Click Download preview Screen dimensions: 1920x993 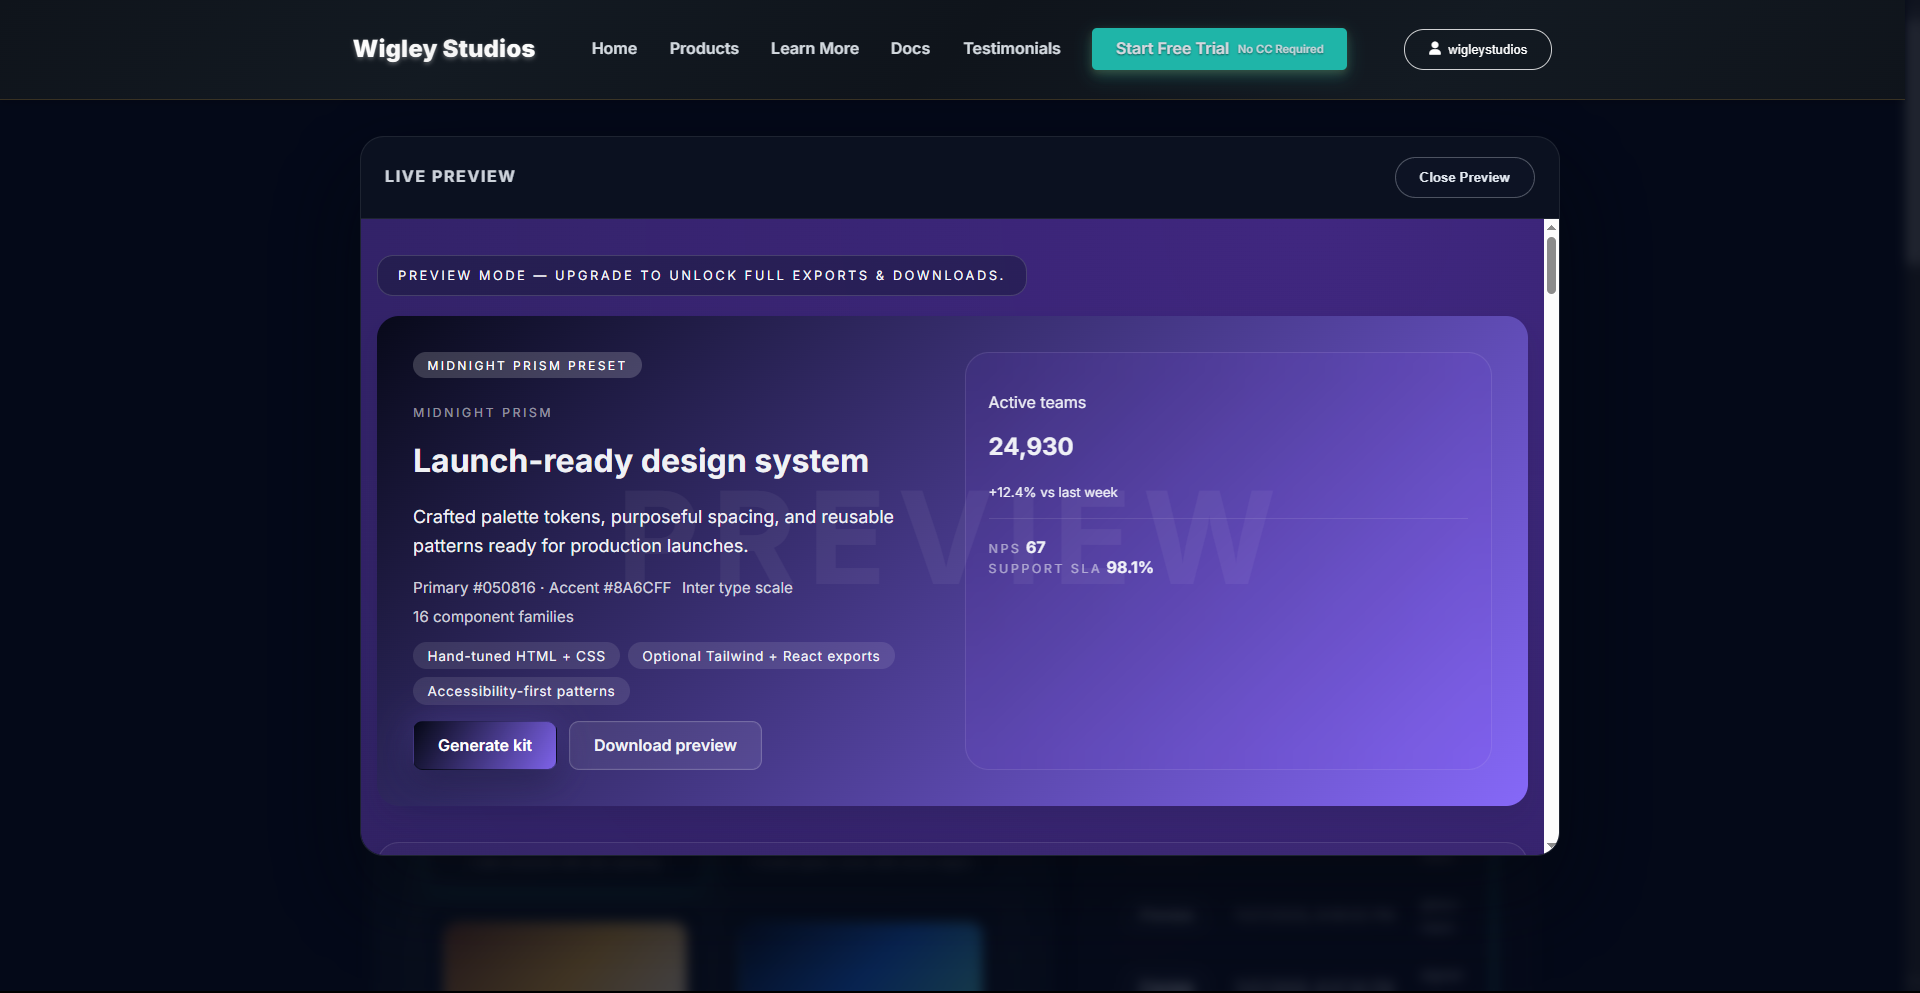click(665, 745)
